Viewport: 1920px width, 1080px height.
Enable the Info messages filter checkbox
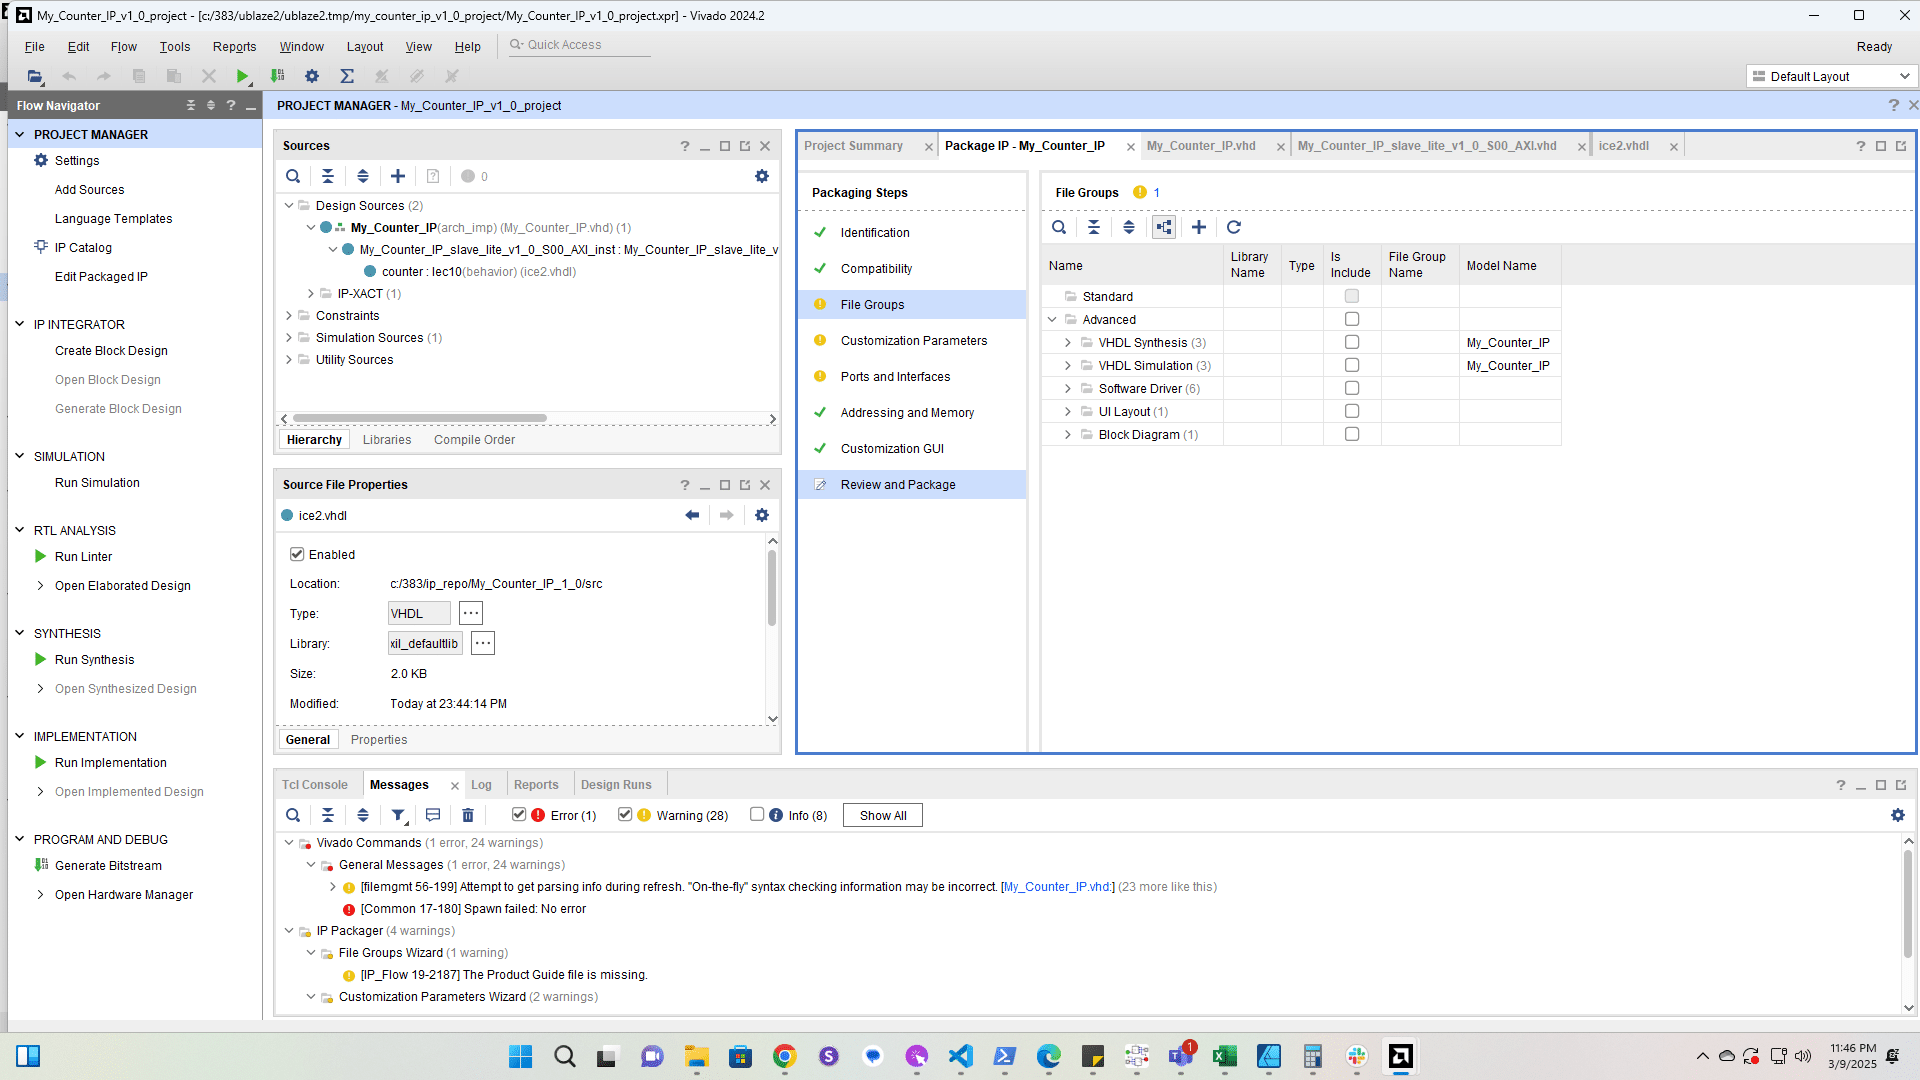(x=757, y=814)
